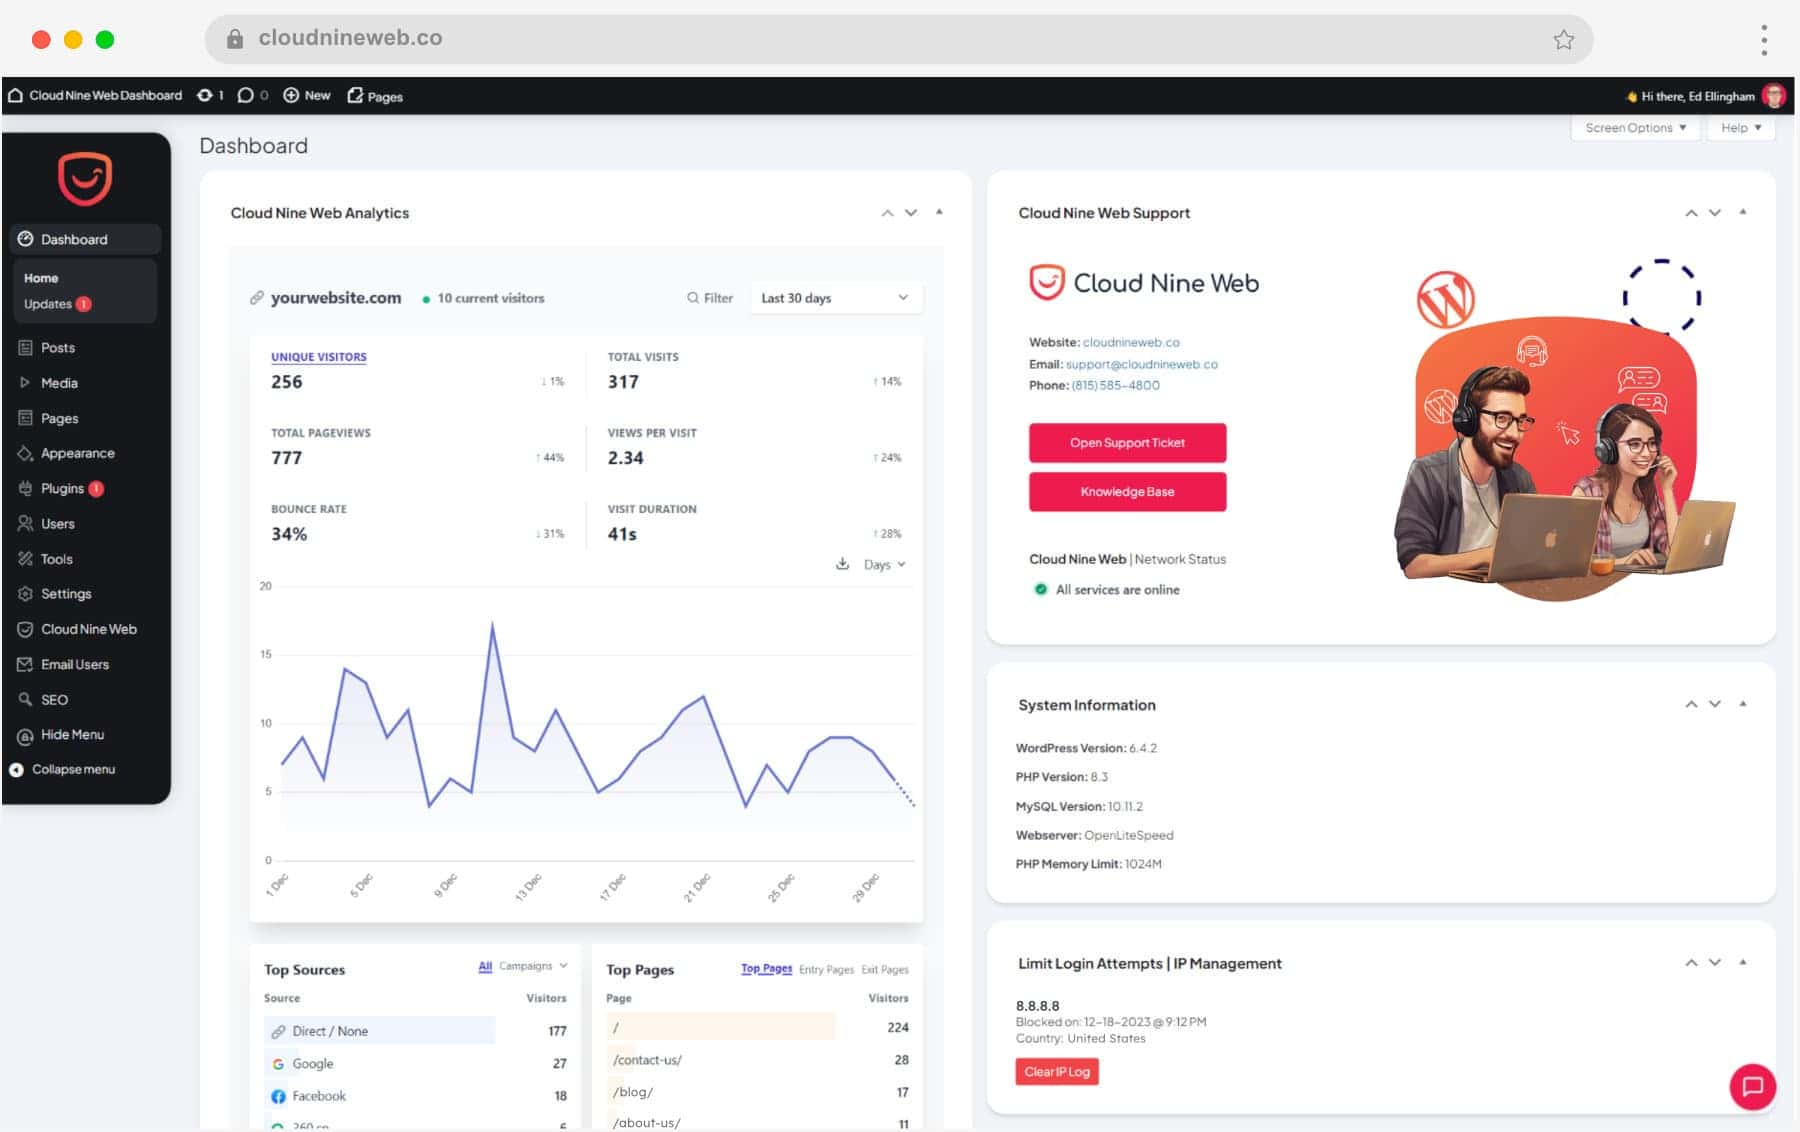Open the Days interval dropdown

(x=884, y=565)
